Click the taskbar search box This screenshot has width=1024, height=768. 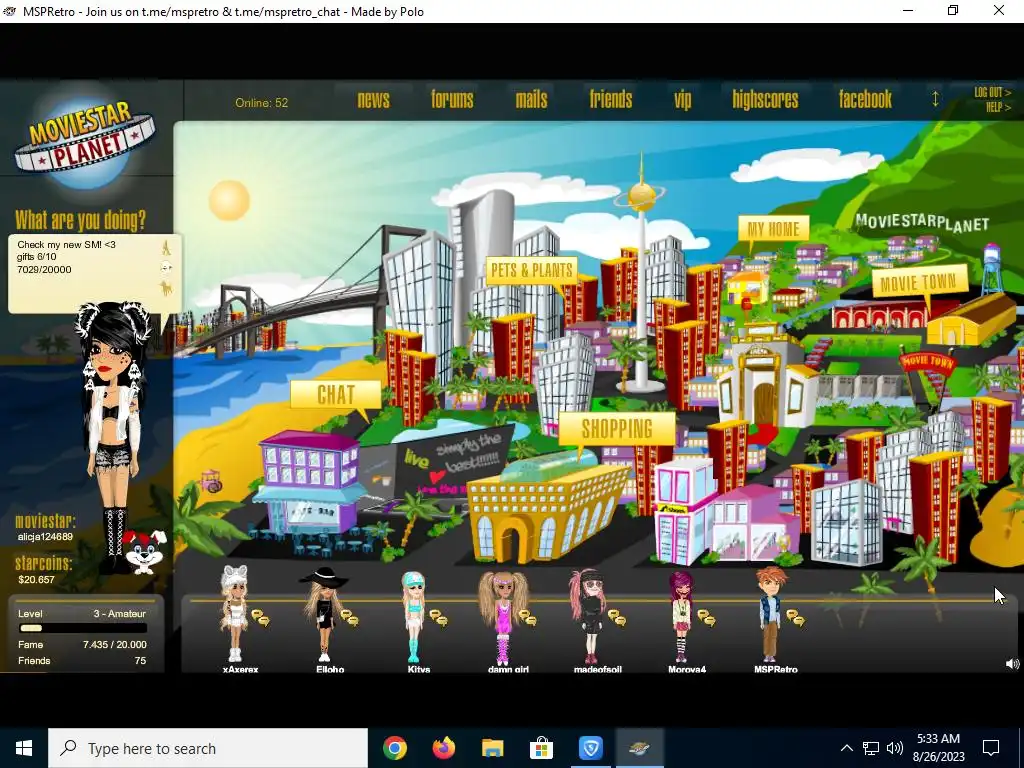coord(208,748)
